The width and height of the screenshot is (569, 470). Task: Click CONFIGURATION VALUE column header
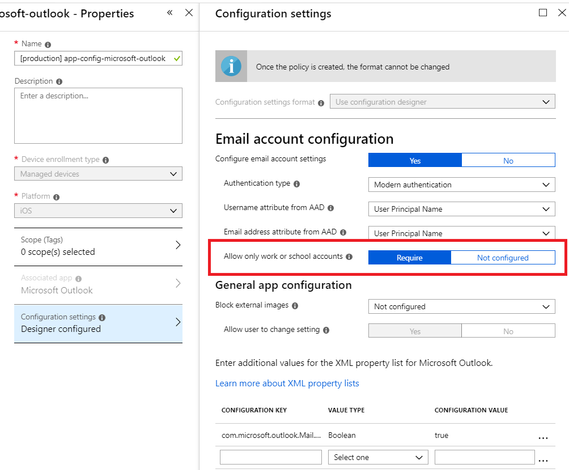[471, 410]
